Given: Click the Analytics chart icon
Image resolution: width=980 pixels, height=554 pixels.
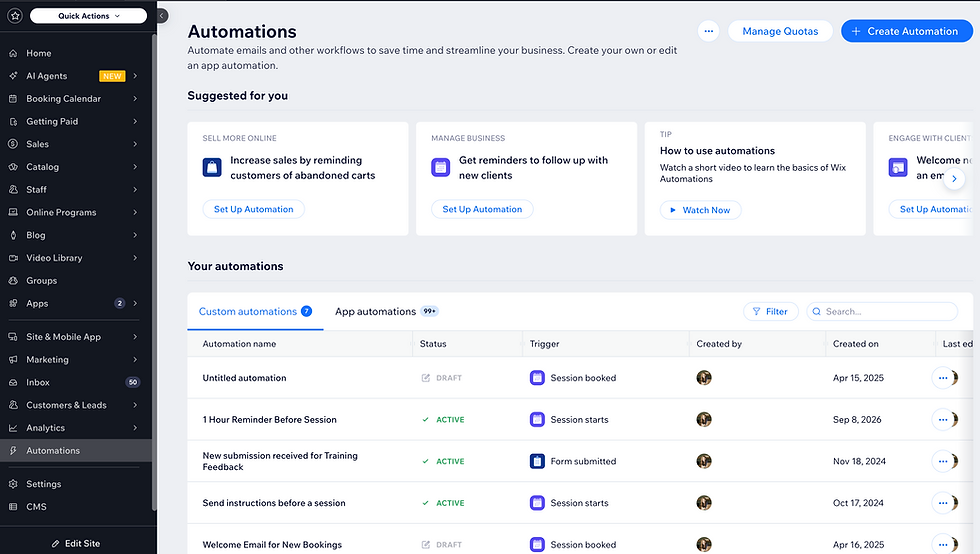Looking at the screenshot, I should 13,428.
